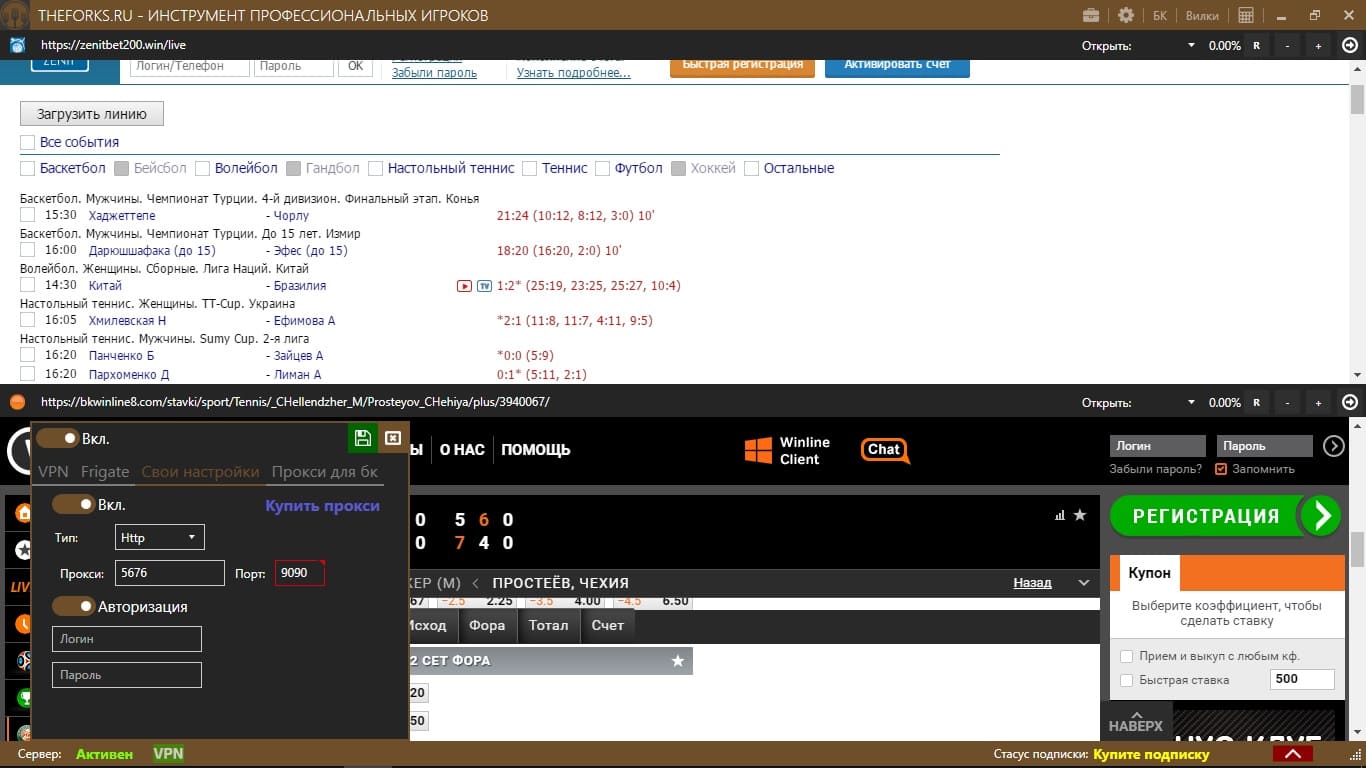Click Winline panel go-arrow circle icon

[1350, 402]
